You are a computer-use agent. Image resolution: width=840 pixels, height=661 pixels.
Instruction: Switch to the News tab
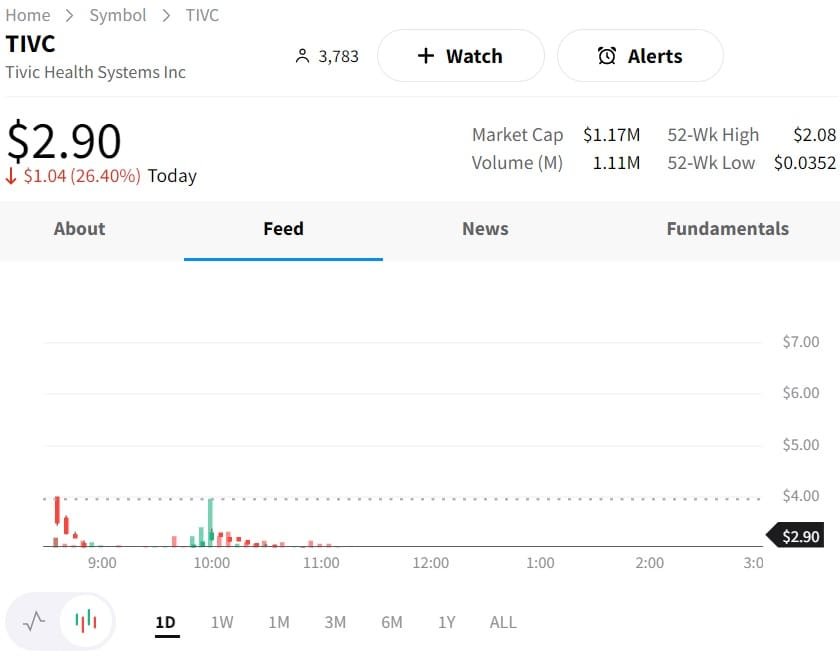coord(485,229)
